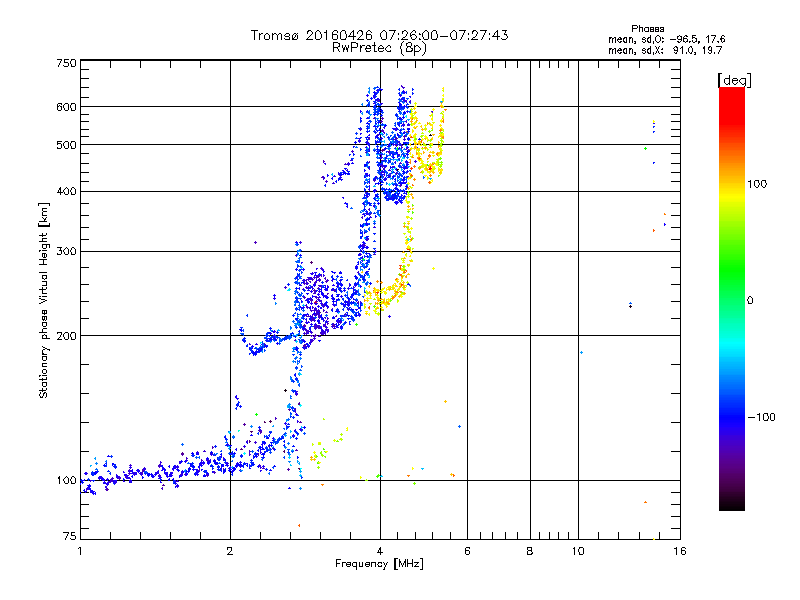Screen dimensions: 800x600
Task: Click the 'Stationary phase Virtual Height [km]' axis title
Action: coord(43,300)
